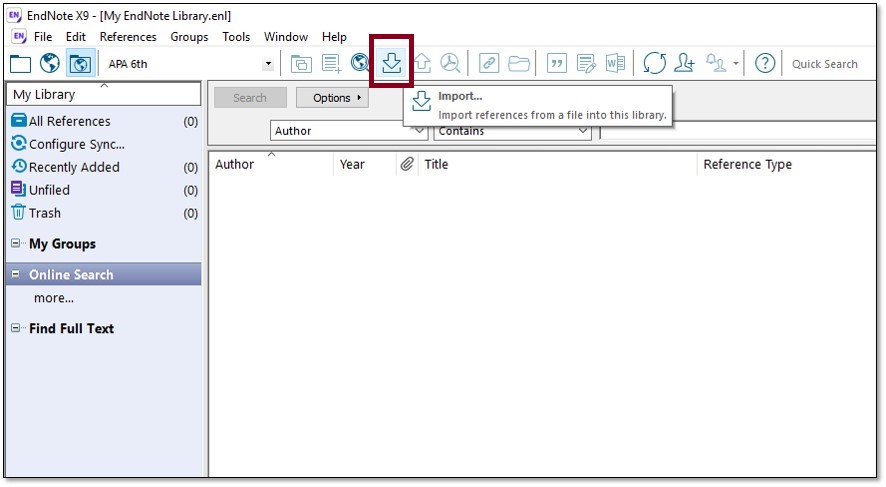Sort by Title column header
Image resolution: width=886 pixels, height=487 pixels.
tap(558, 164)
